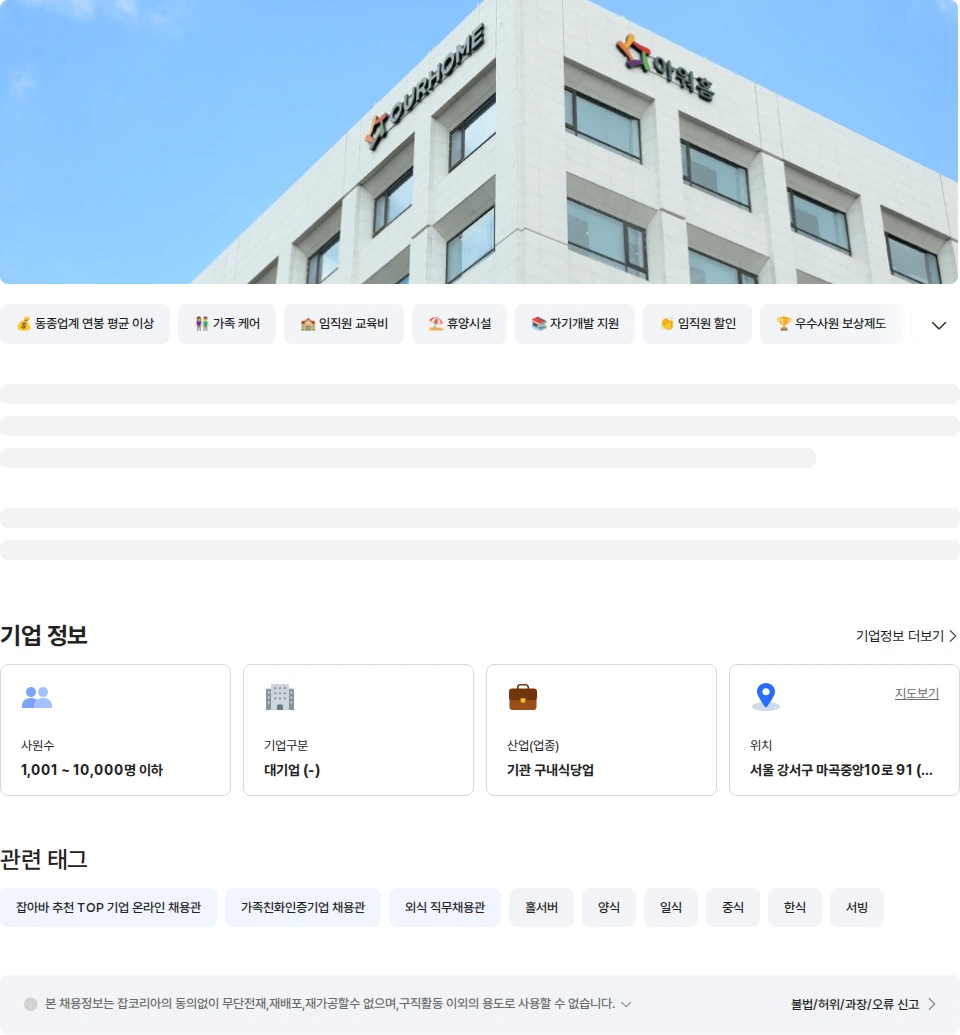The height and width of the screenshot is (1035, 960).
Task: Click the 일식 related tag
Action: [x=671, y=908]
